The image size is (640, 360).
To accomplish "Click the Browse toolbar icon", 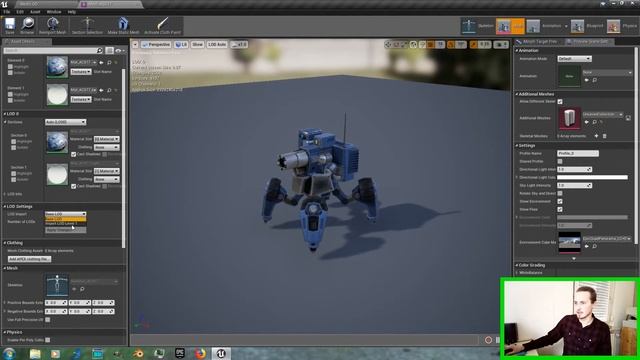I will [27, 26].
